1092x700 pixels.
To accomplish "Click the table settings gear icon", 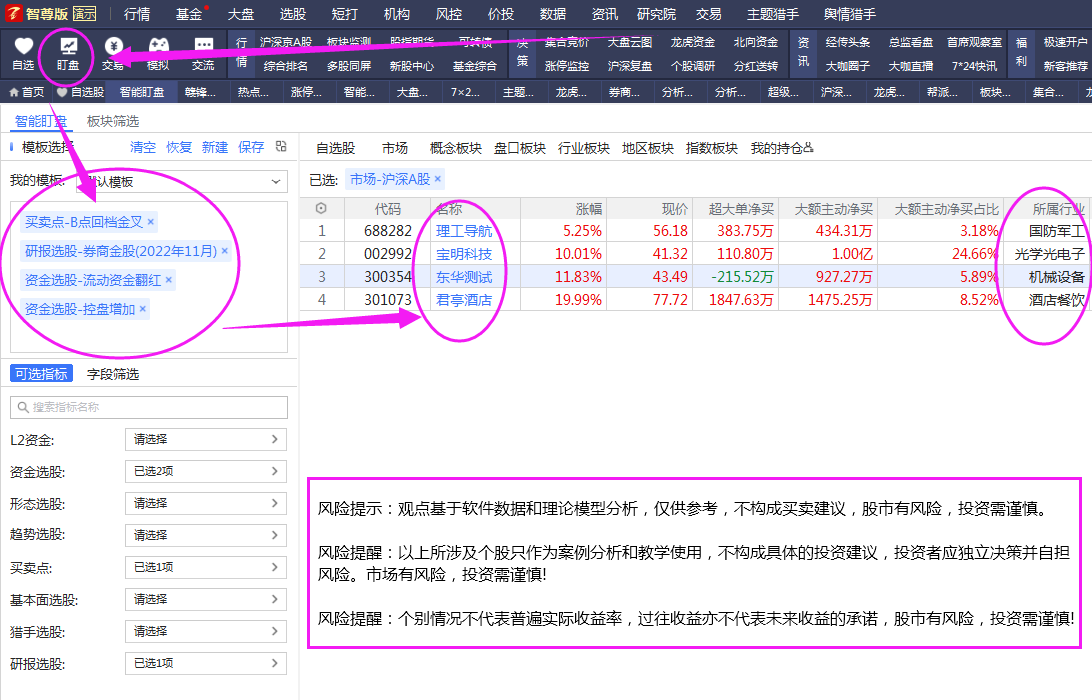I will [x=321, y=208].
